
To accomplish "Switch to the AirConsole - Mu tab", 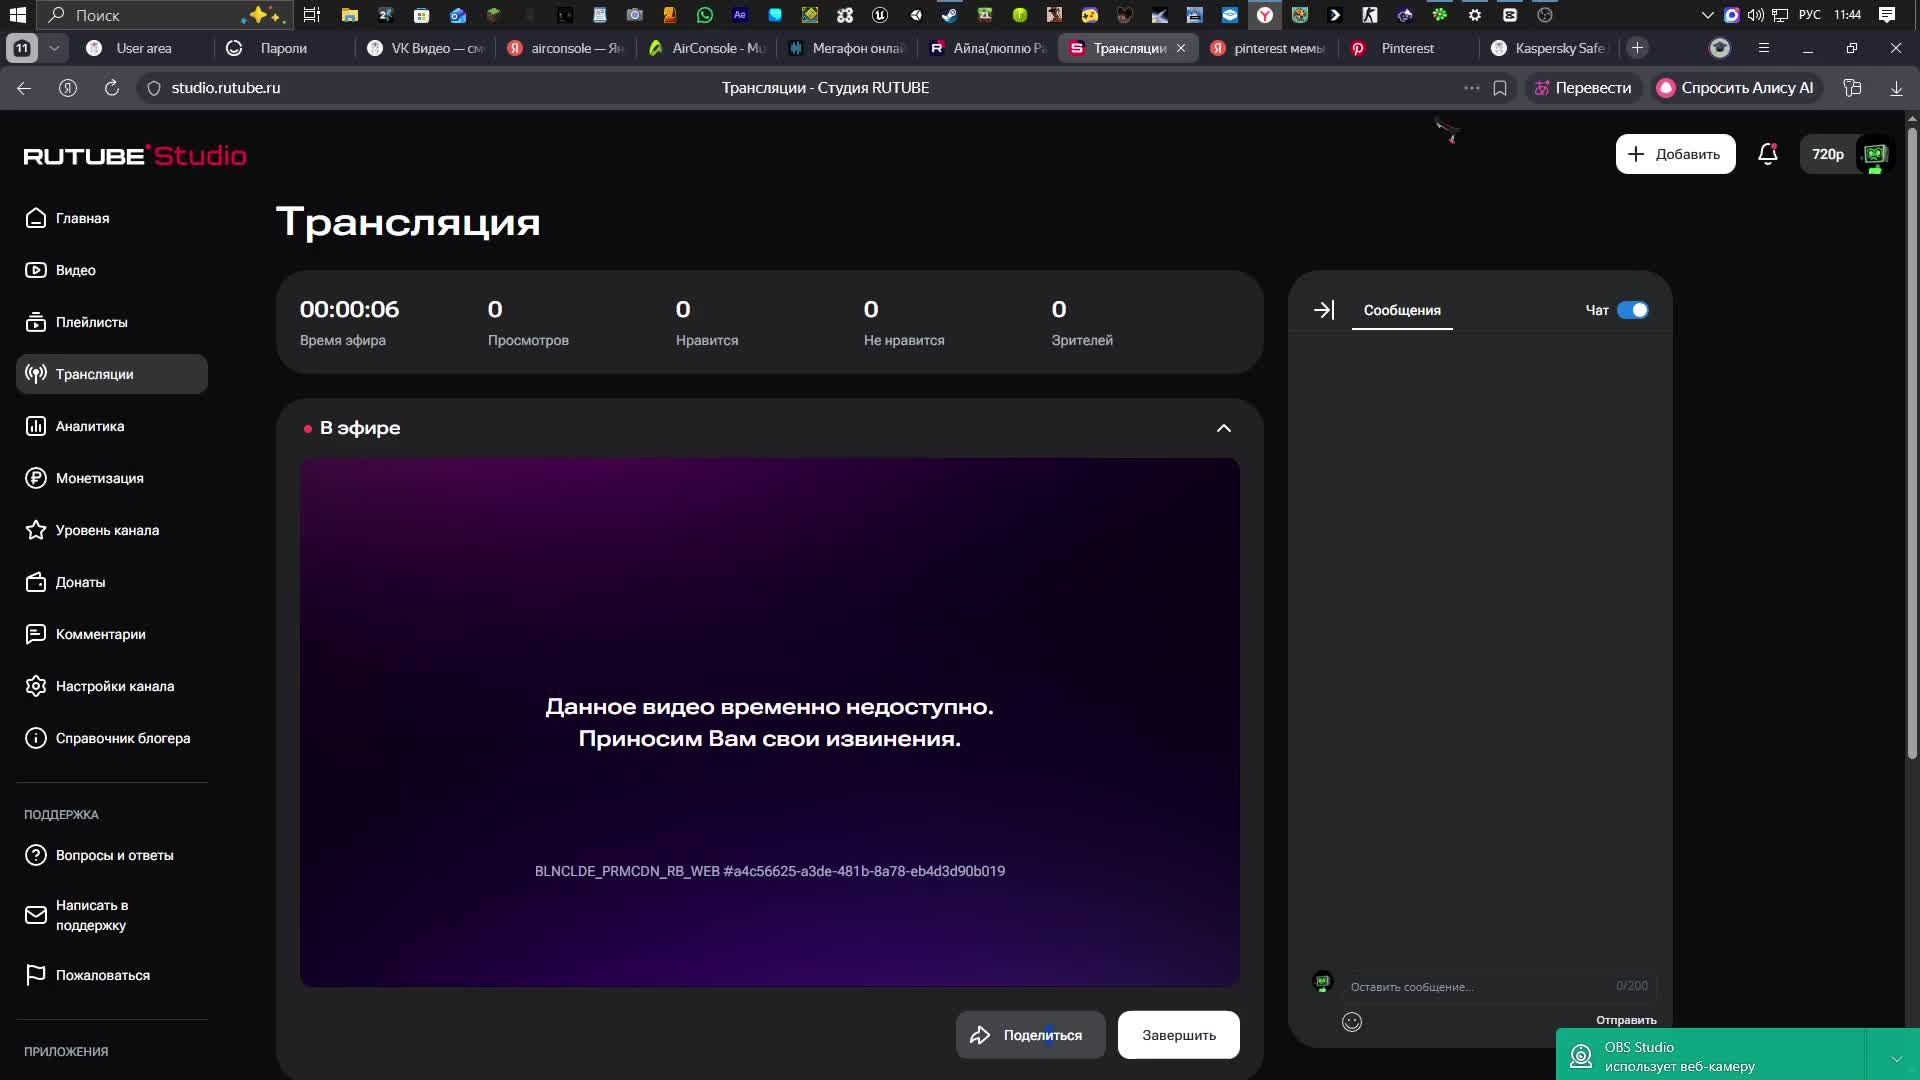I will coord(706,48).
